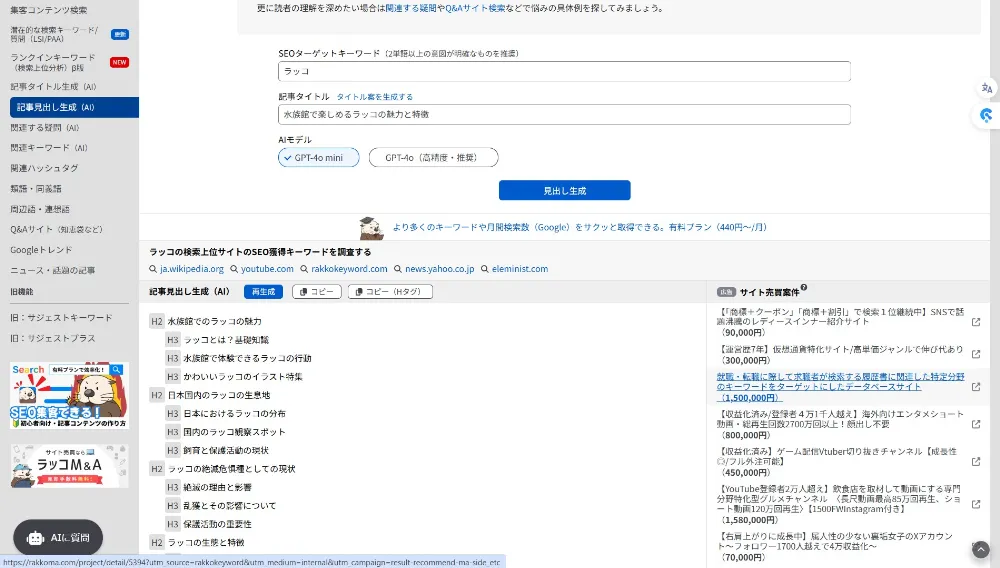This screenshot has width=1000, height=568.
Task: Click the 再生成 button
Action: coord(263,291)
